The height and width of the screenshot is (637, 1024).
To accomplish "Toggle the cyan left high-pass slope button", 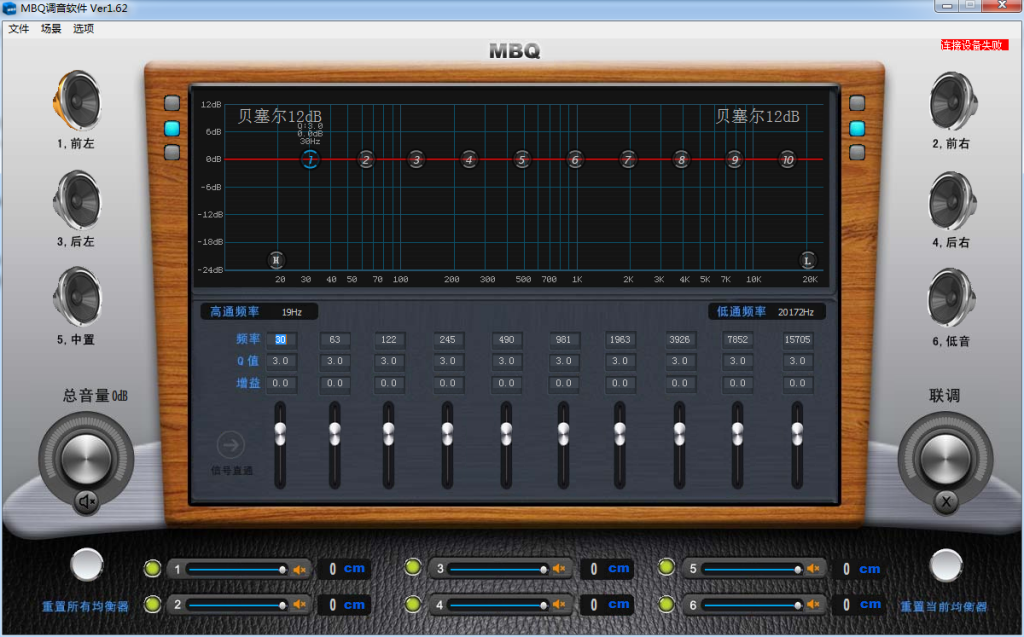I will [172, 128].
